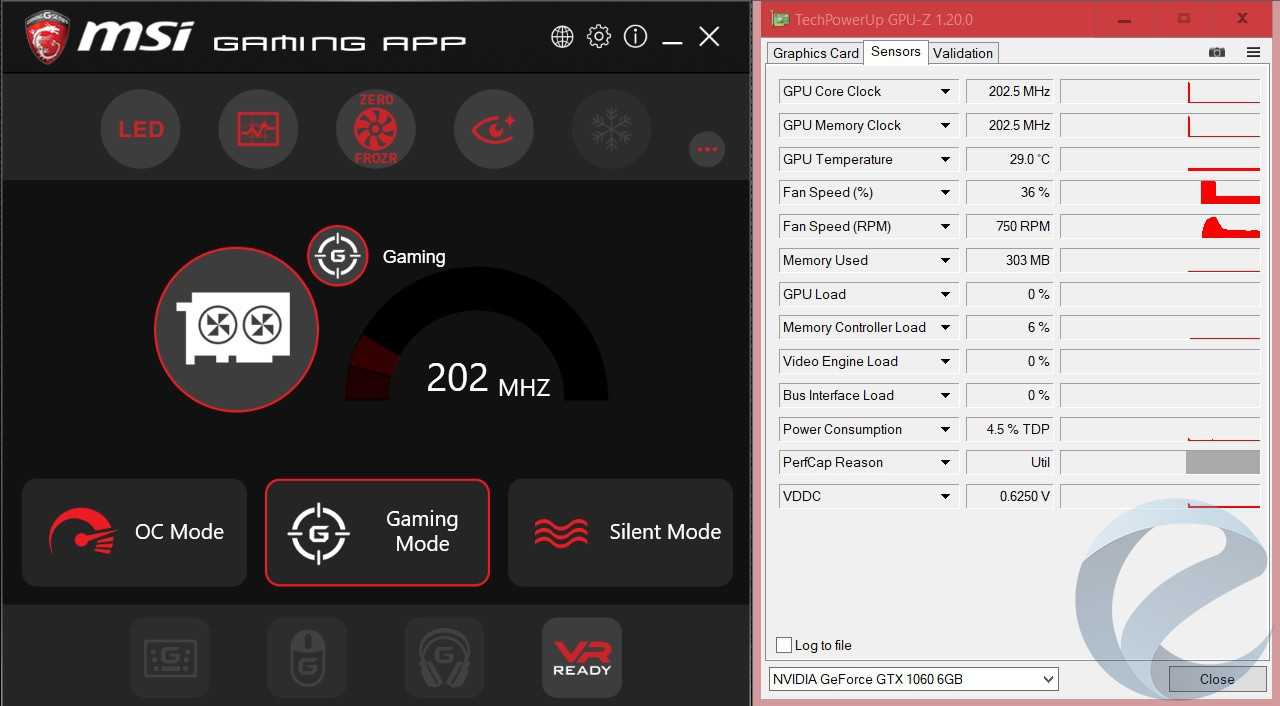Open MSI Gaming App settings gear
The width and height of the screenshot is (1280, 706).
point(599,37)
